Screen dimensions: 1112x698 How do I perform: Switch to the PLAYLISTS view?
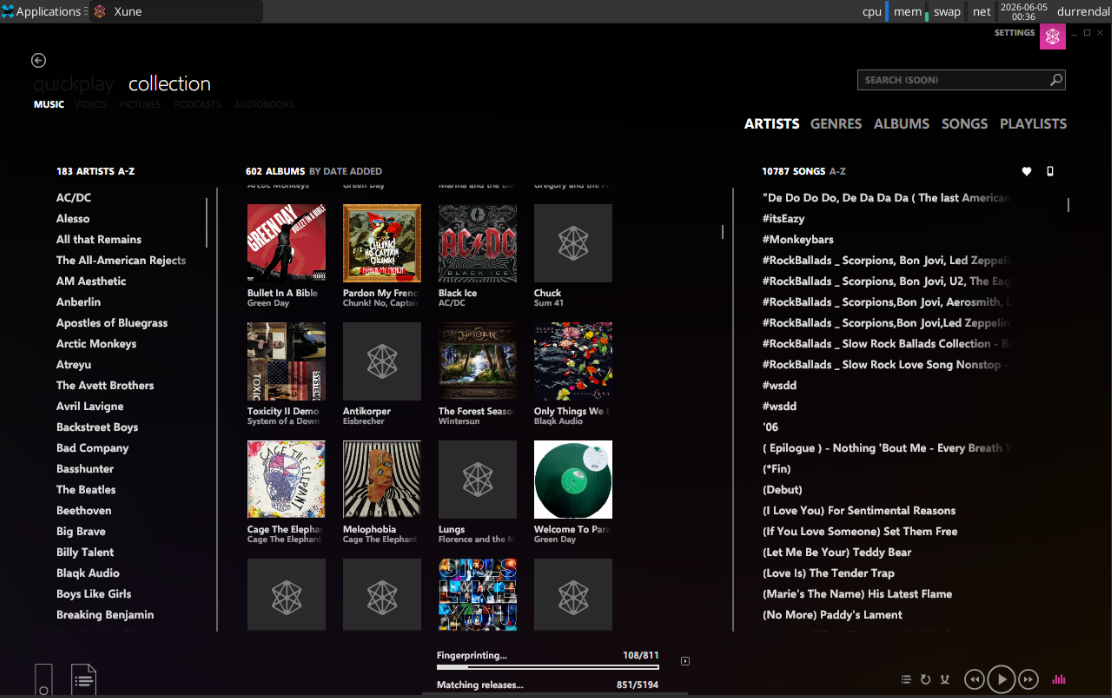click(1033, 123)
